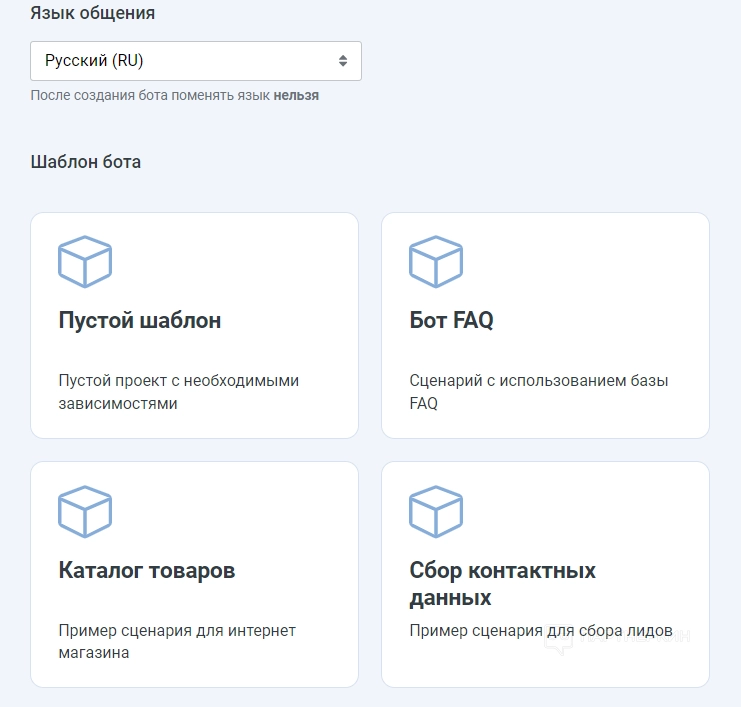This screenshot has height=707, width=741.
Task: Click the cube icon on Сбор контактных данных card
Action: (436, 512)
